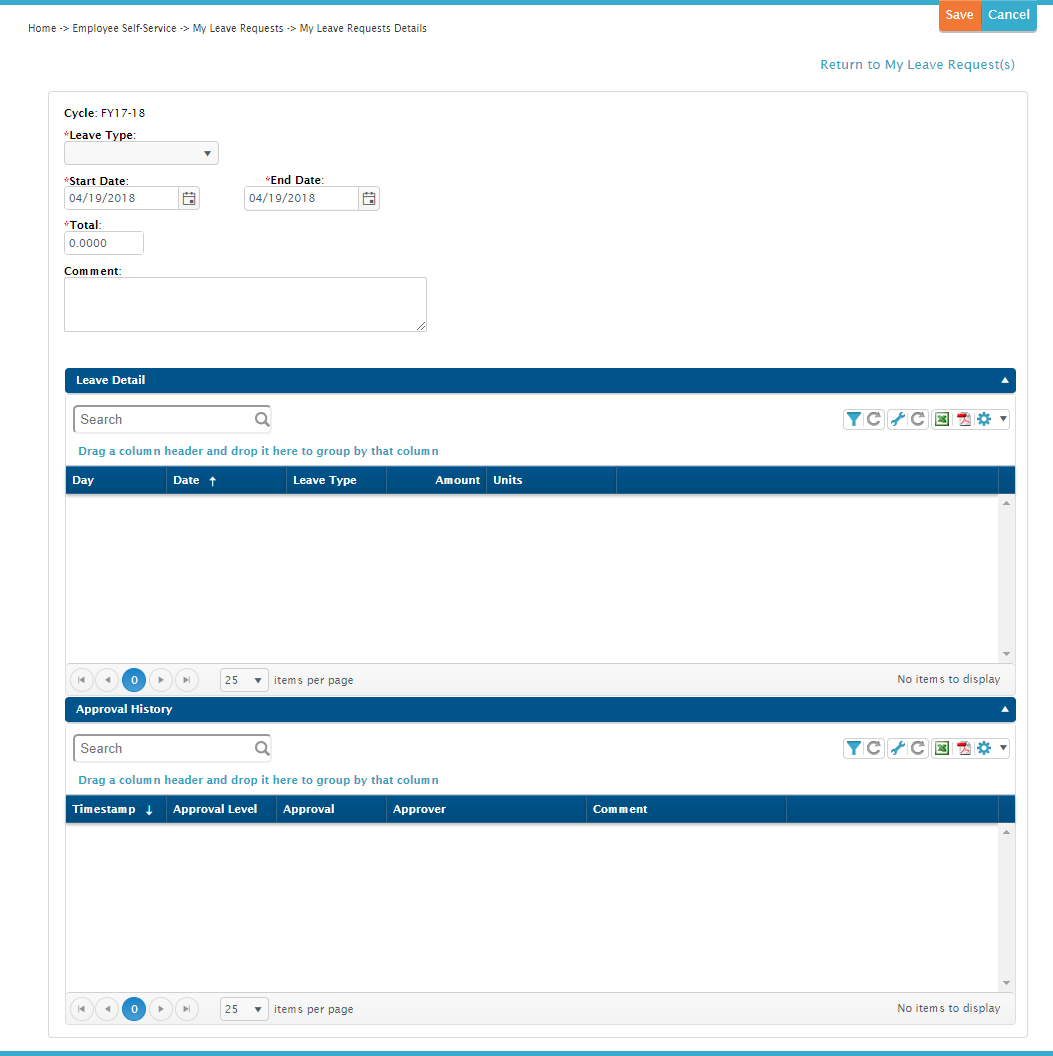This screenshot has height=1056, width=1053.
Task: Click inside the Comment text area
Action: pos(245,304)
